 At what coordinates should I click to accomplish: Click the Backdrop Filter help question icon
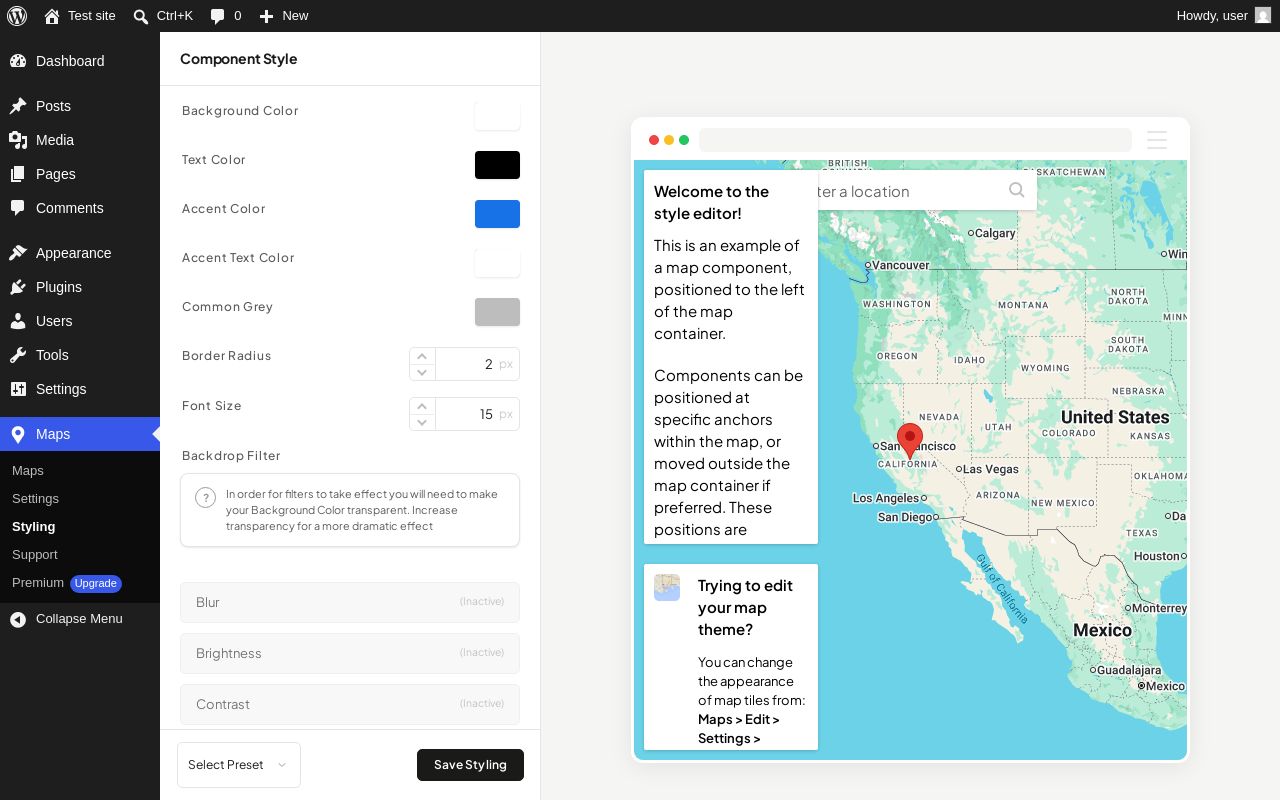pyautogui.click(x=206, y=498)
